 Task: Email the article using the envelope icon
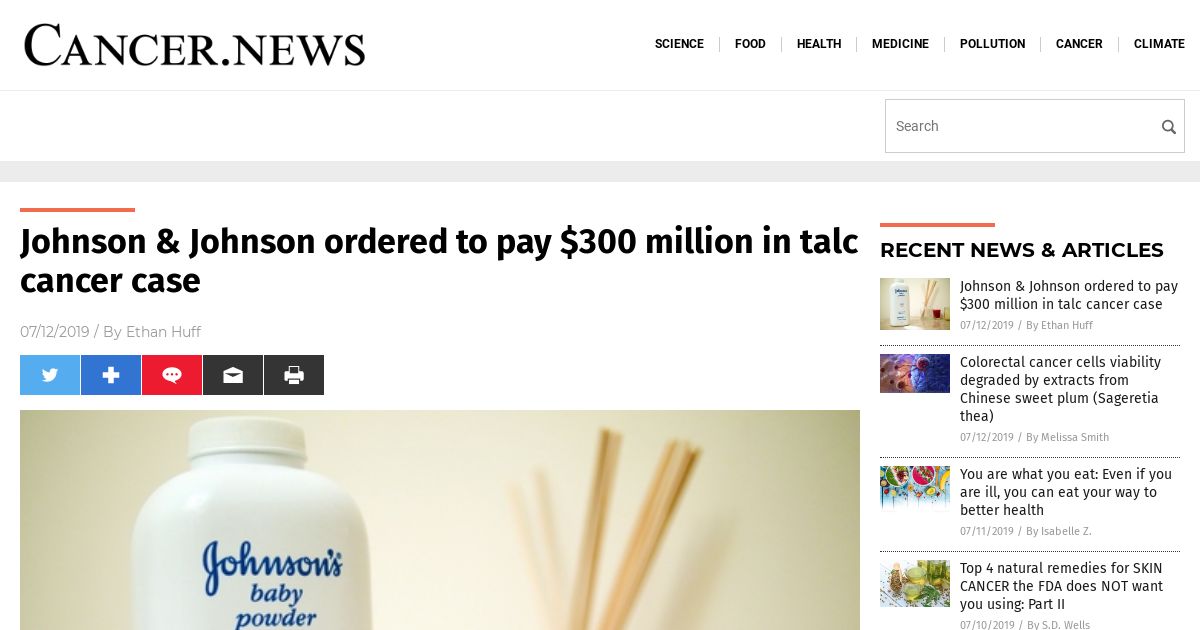coord(233,375)
